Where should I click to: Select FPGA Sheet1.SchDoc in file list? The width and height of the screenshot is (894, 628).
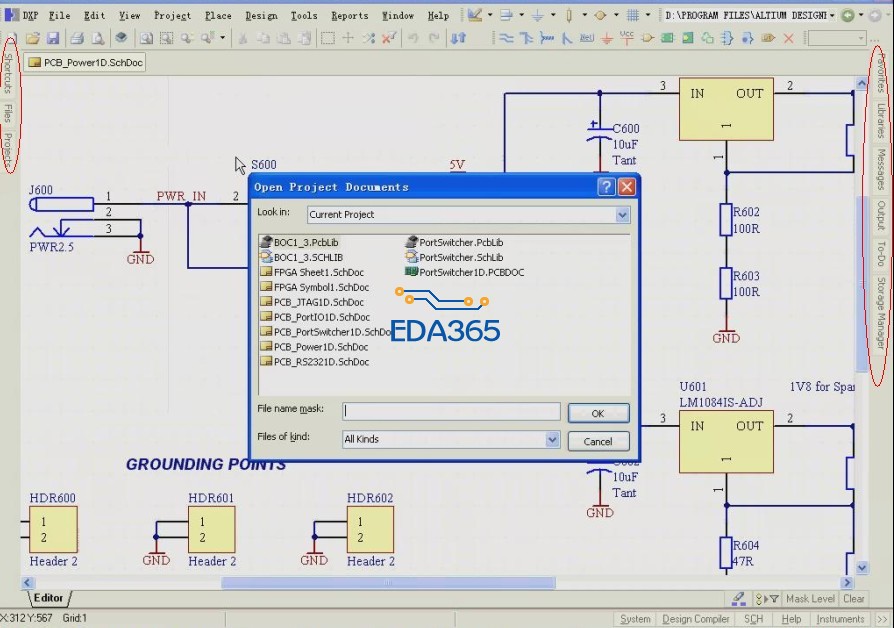pyautogui.click(x=312, y=273)
